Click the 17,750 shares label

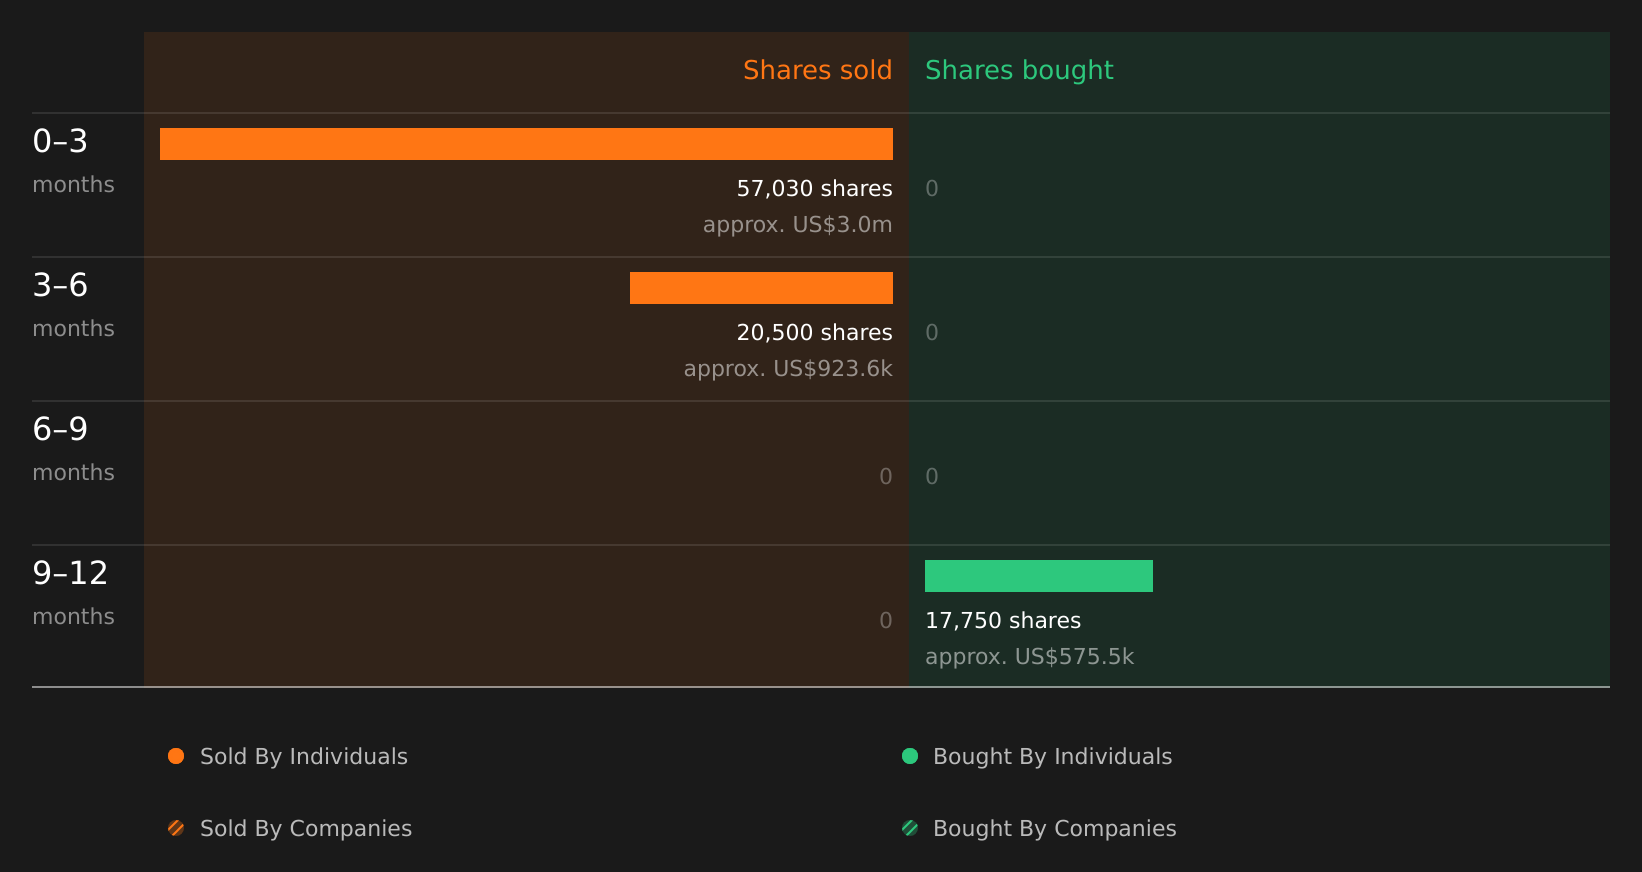click(1003, 621)
